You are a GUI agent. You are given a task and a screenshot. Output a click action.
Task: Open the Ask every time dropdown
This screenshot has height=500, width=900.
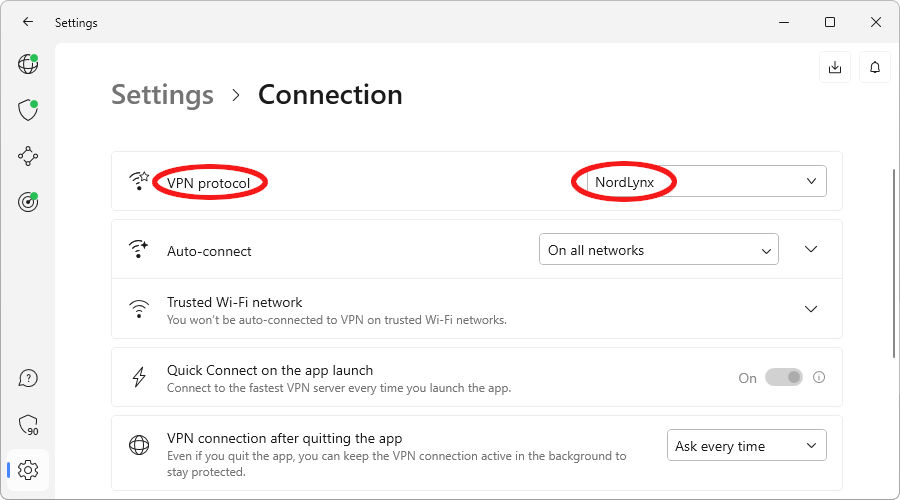[x=747, y=445]
